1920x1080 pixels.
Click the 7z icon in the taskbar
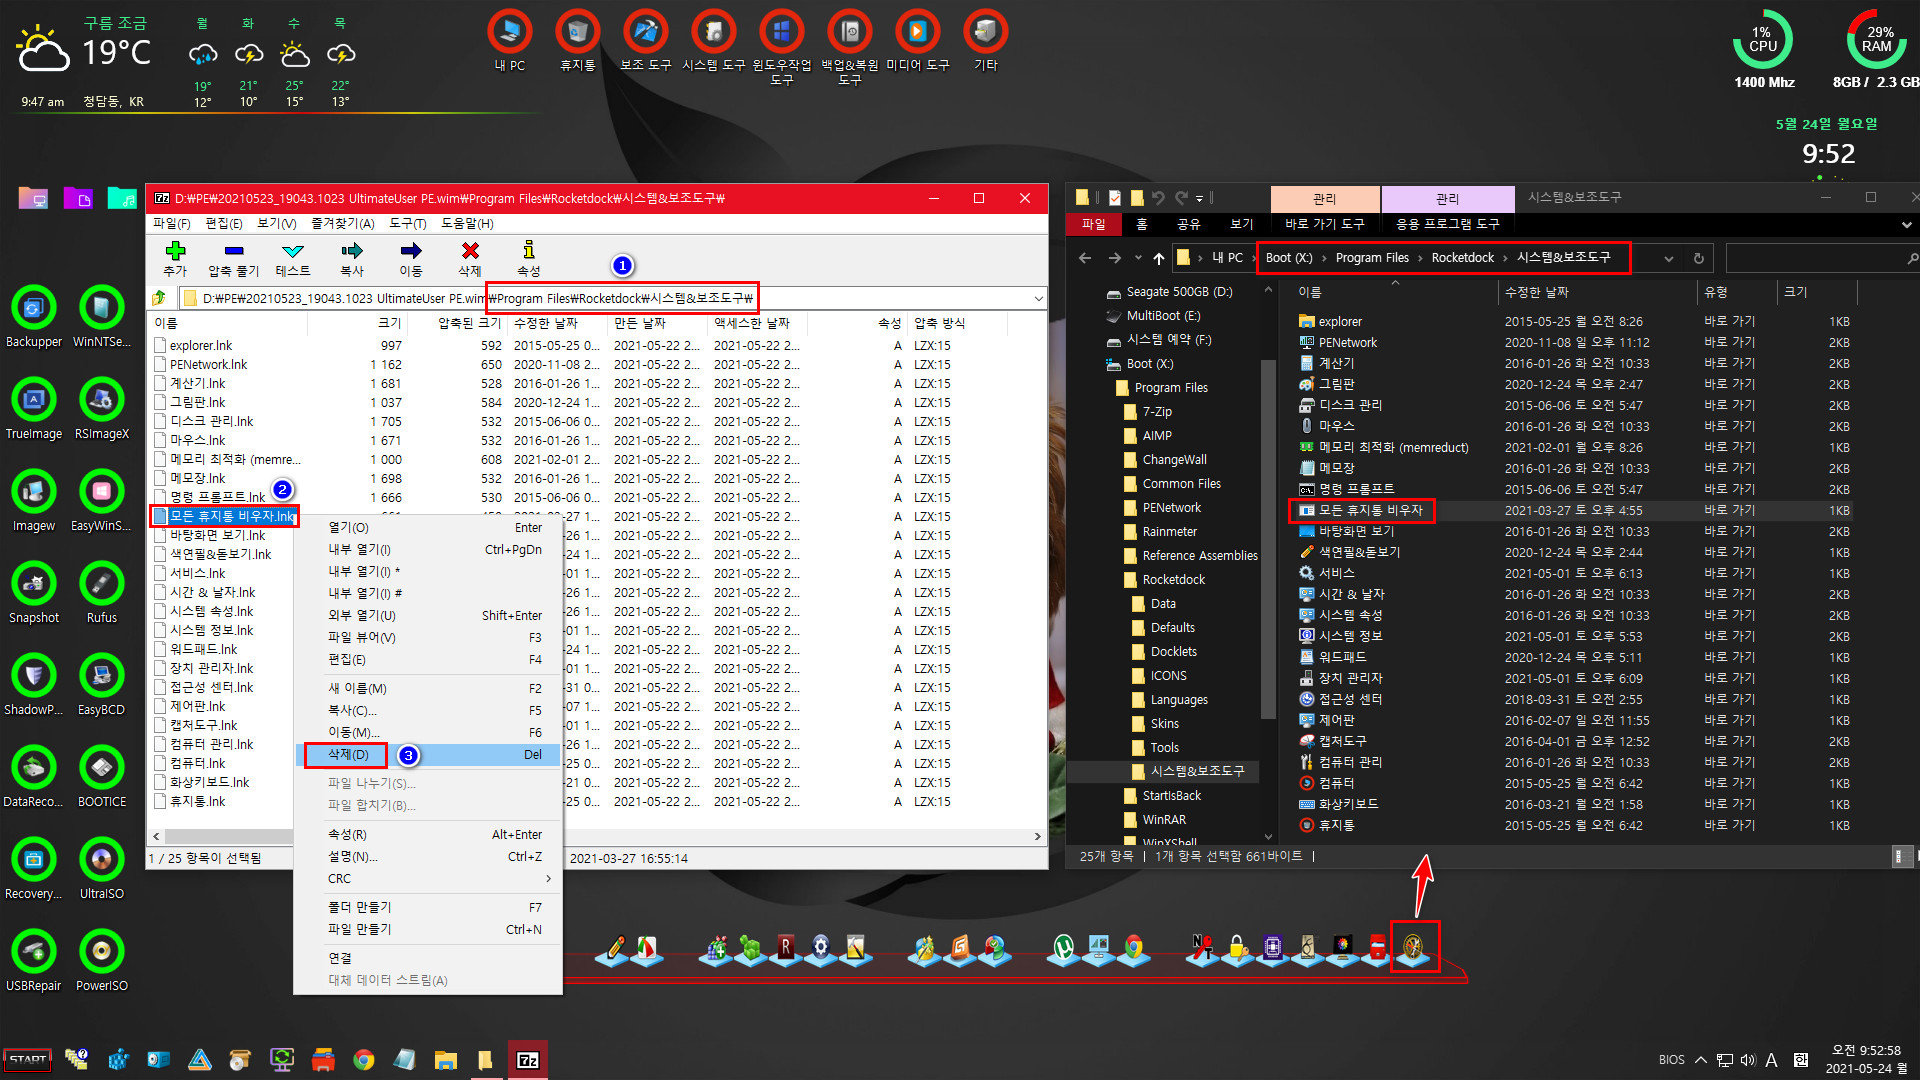(x=528, y=1060)
